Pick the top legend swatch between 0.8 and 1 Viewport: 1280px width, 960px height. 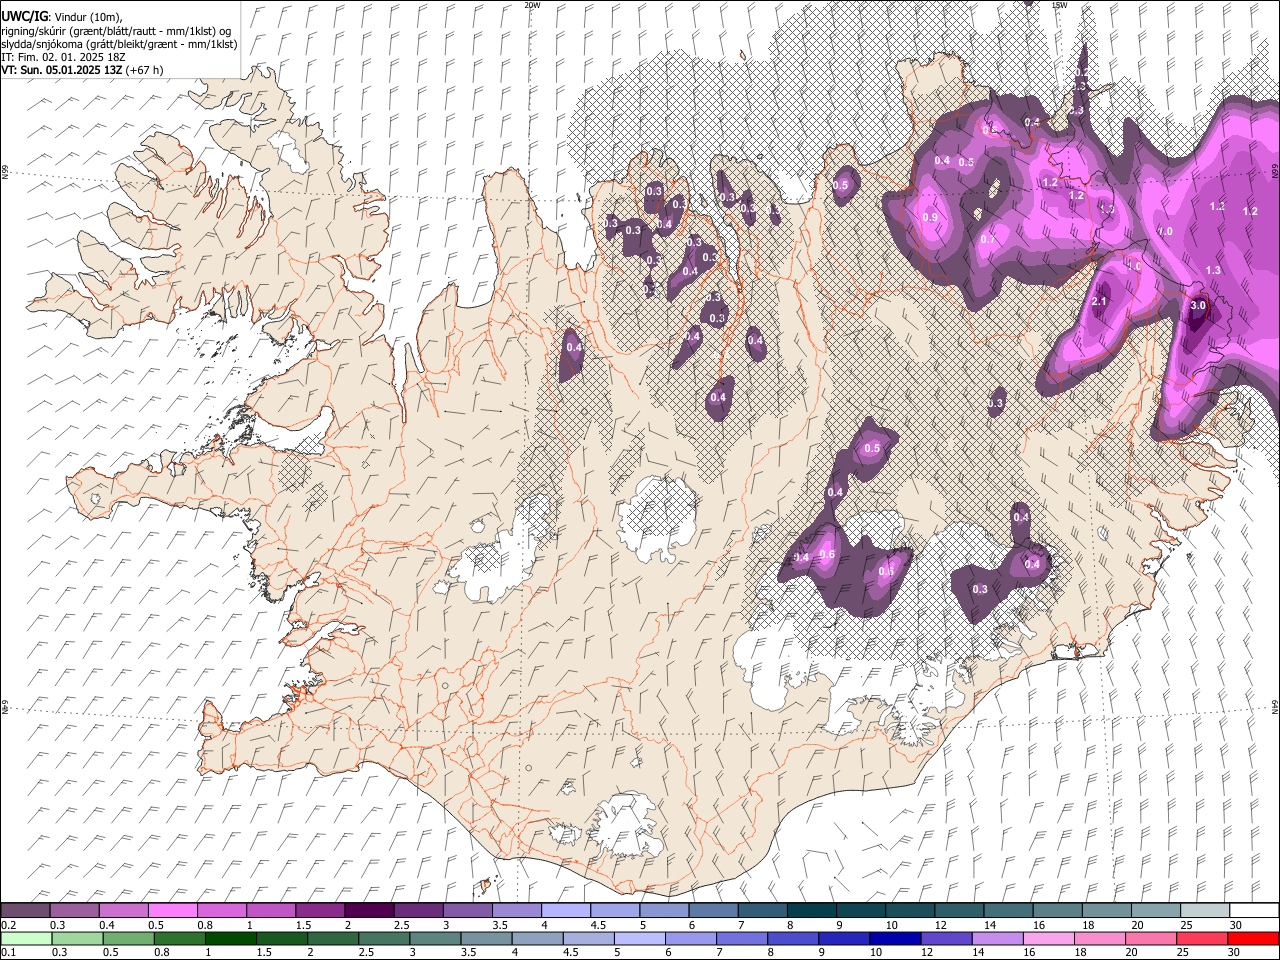pyautogui.click(x=221, y=911)
